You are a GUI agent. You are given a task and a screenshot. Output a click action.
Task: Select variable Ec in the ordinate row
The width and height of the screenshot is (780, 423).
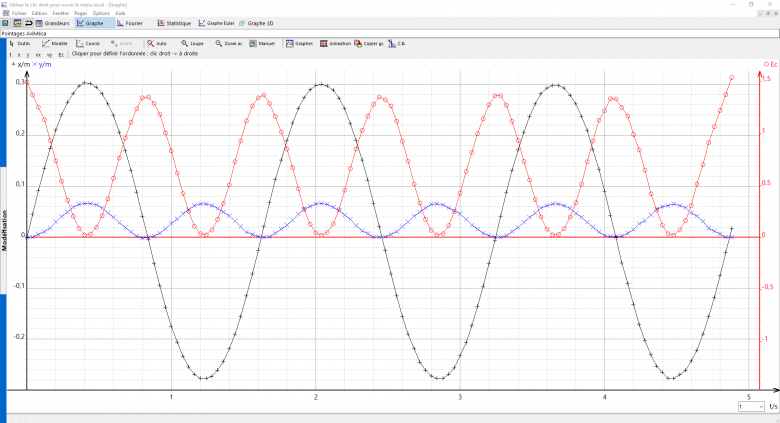(x=61, y=55)
